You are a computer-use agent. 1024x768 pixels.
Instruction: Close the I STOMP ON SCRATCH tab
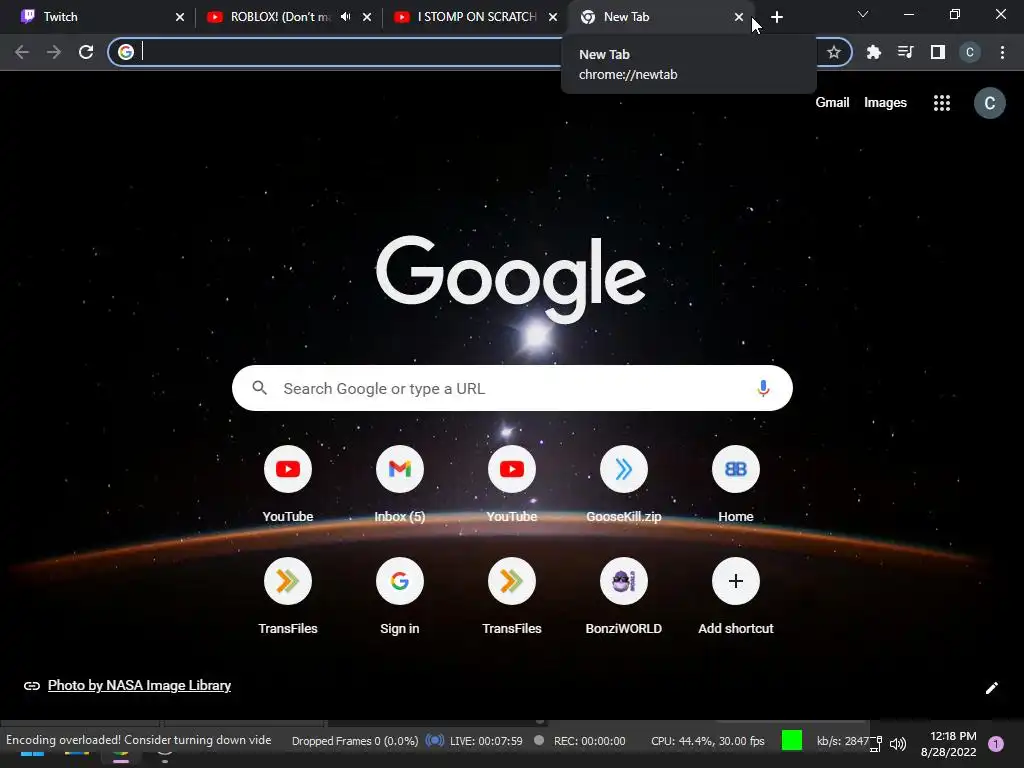tap(552, 17)
